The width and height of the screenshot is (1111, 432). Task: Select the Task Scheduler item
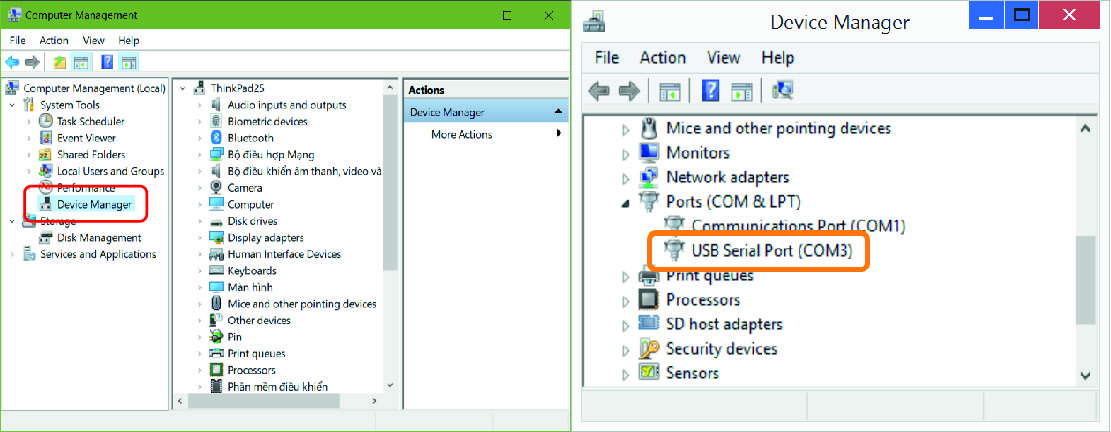(90, 121)
